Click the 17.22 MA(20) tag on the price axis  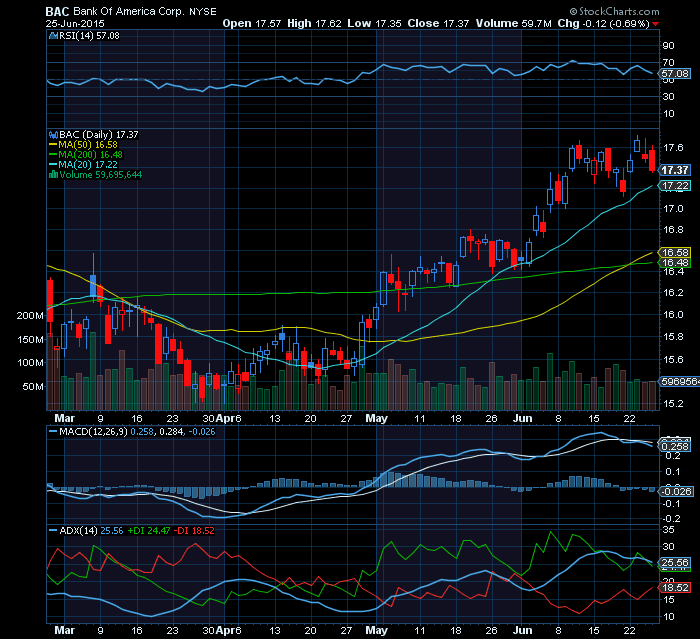coord(675,186)
